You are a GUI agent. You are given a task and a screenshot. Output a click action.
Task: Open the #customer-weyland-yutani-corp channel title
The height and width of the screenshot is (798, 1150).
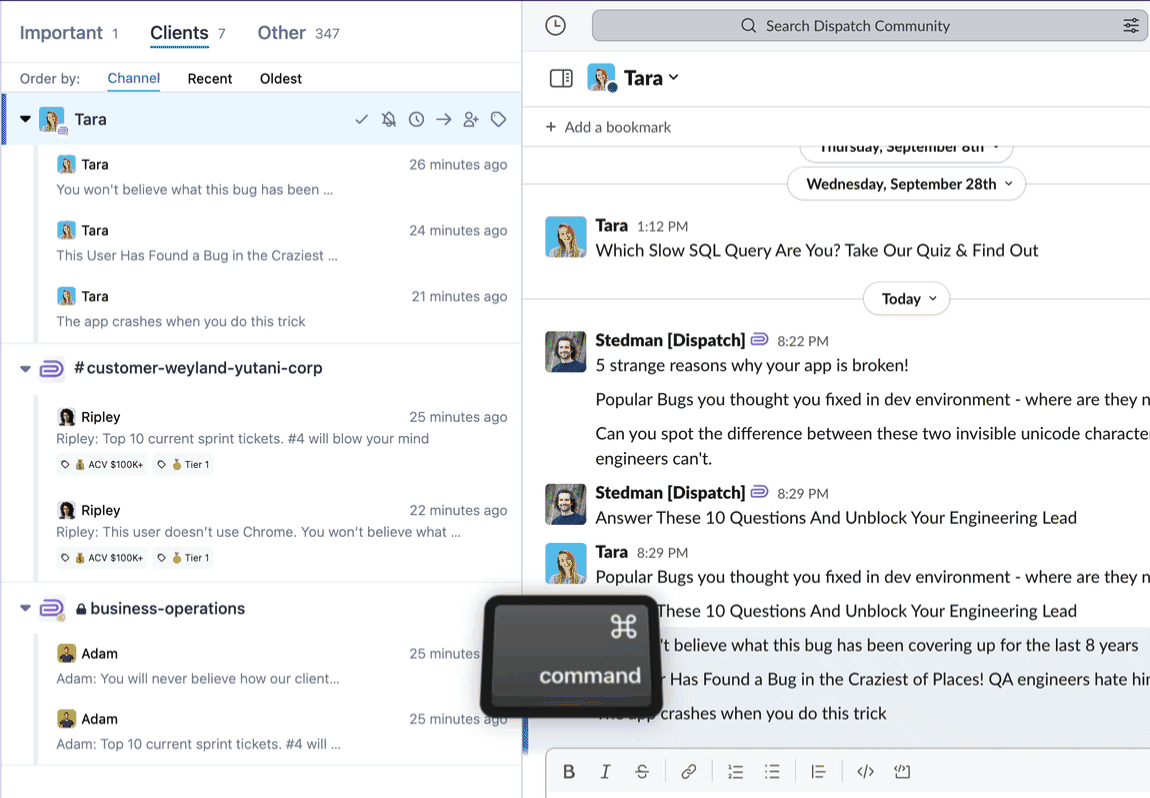pyautogui.click(x=198, y=368)
